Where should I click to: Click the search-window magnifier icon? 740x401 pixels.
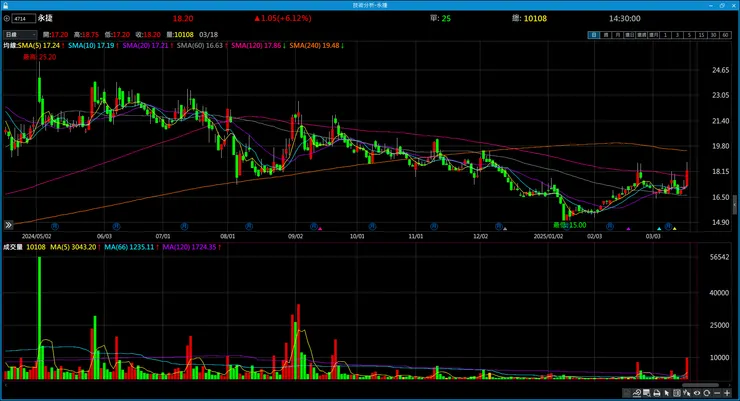pyautogui.click(x=647, y=393)
